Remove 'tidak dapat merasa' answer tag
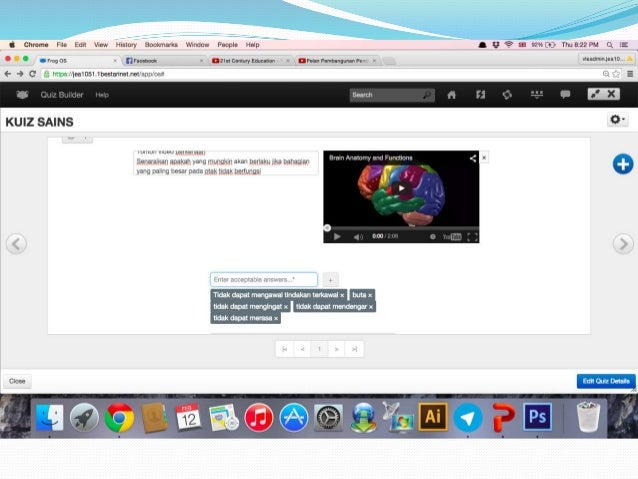Image resolution: width=638 pixels, height=479 pixels. click(276, 318)
